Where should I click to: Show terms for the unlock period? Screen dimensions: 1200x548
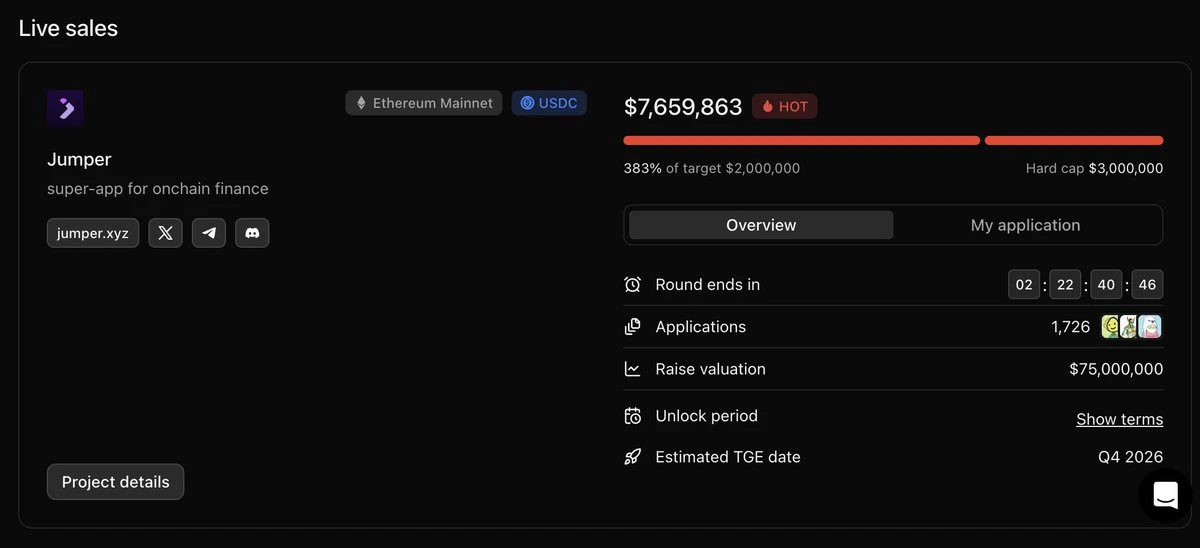(x=1119, y=419)
